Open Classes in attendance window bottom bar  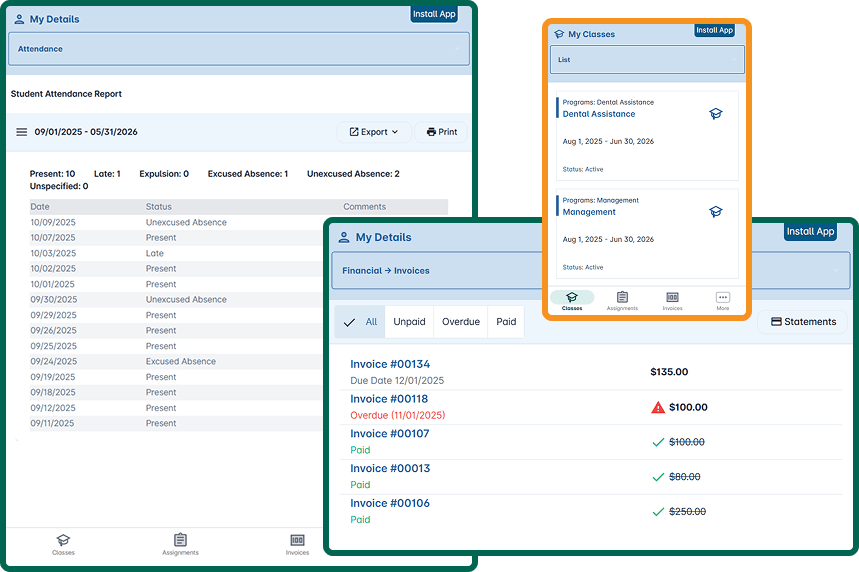[63, 544]
